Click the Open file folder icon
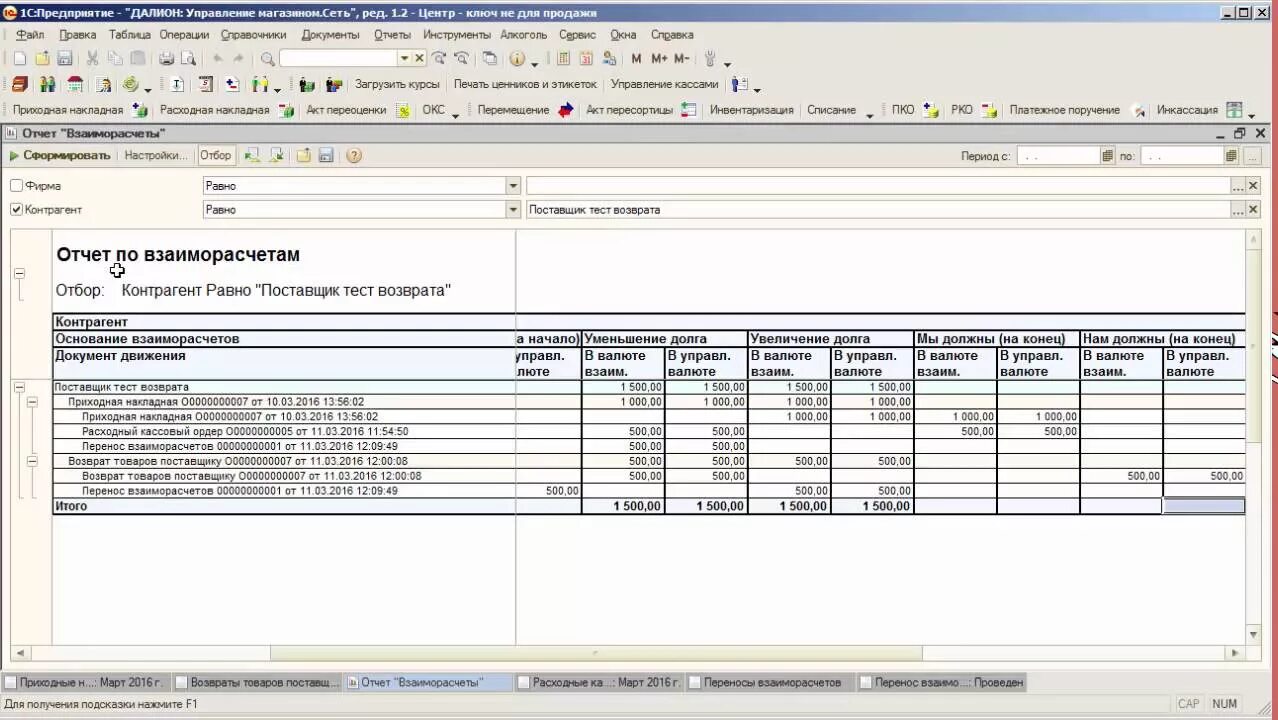The width and height of the screenshot is (1278, 720). click(x=42, y=59)
